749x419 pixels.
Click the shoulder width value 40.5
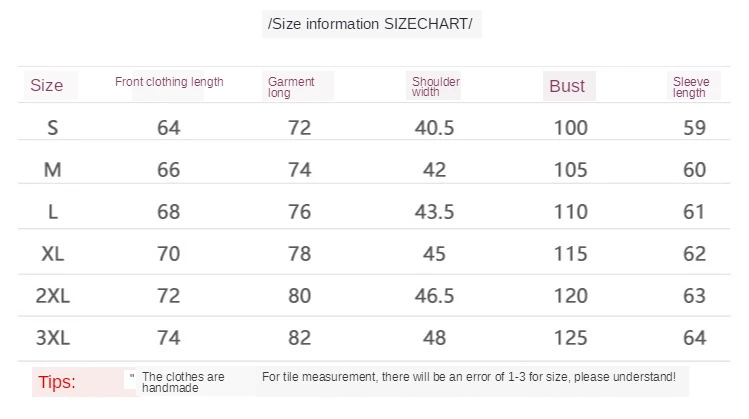(434, 128)
